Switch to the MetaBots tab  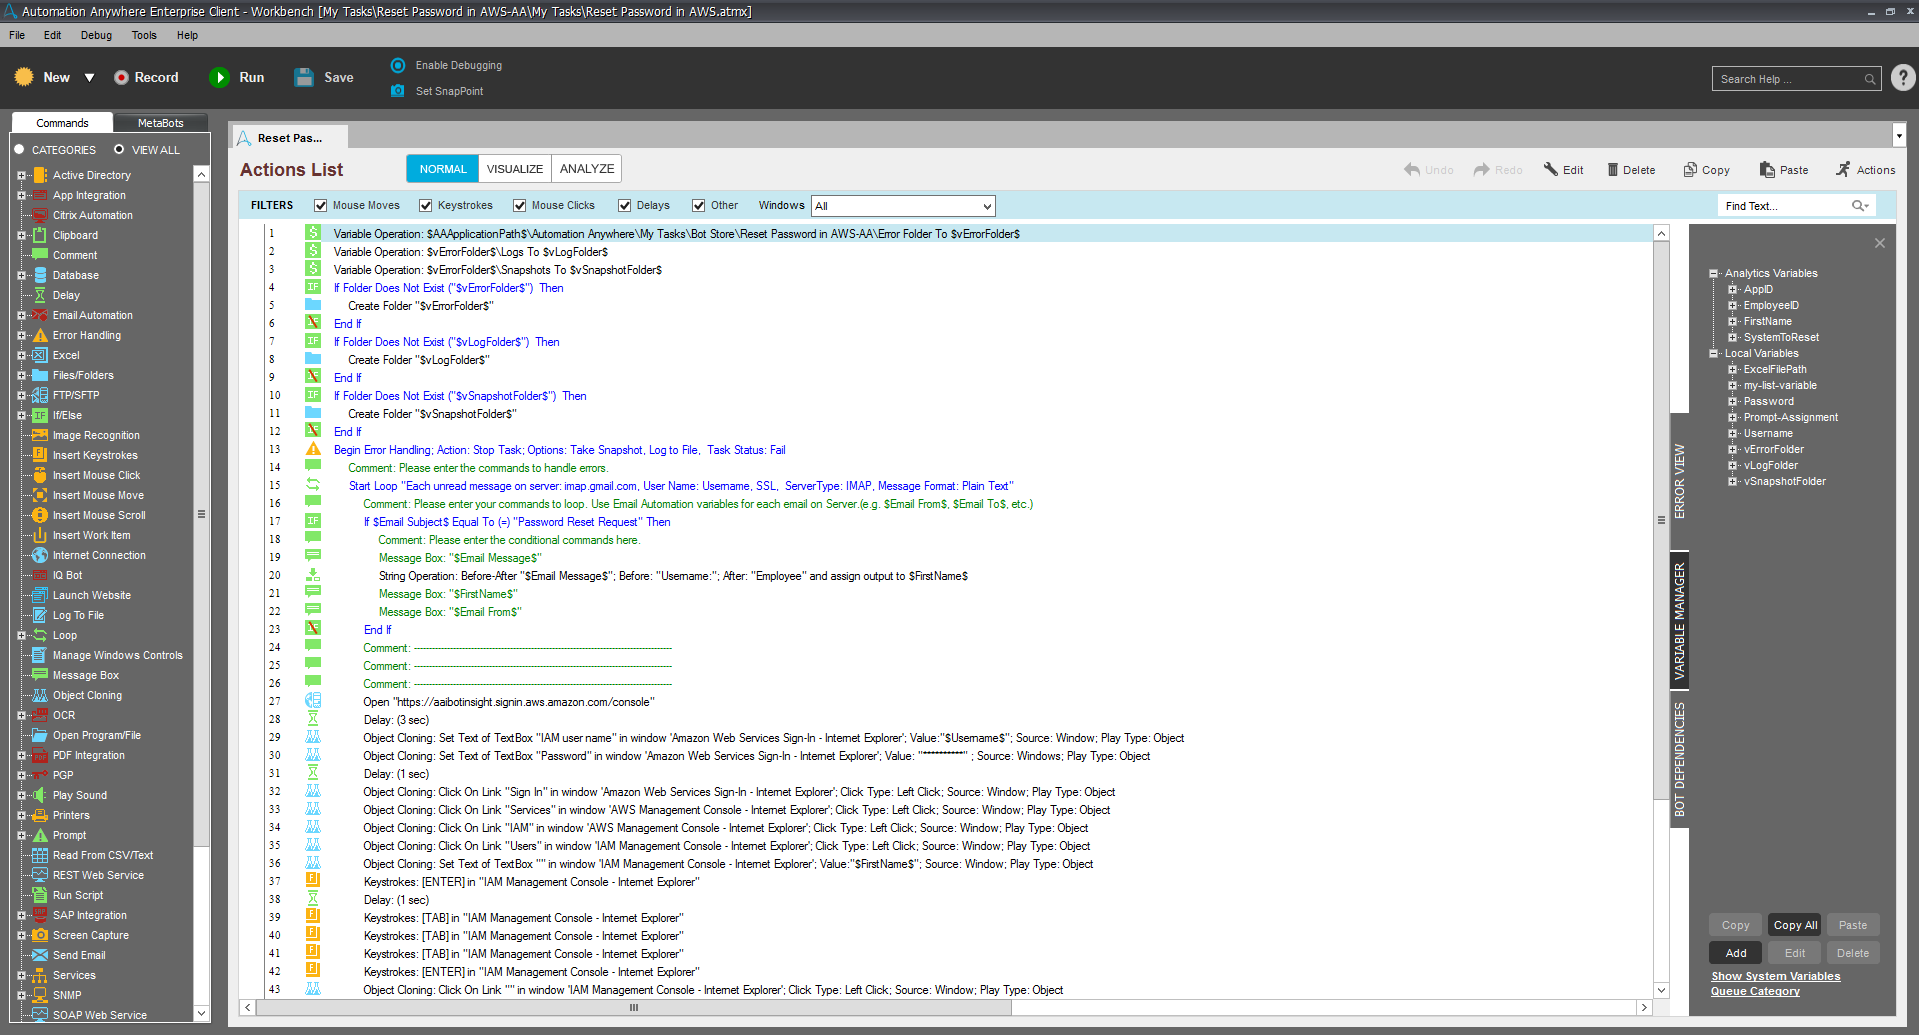click(160, 123)
